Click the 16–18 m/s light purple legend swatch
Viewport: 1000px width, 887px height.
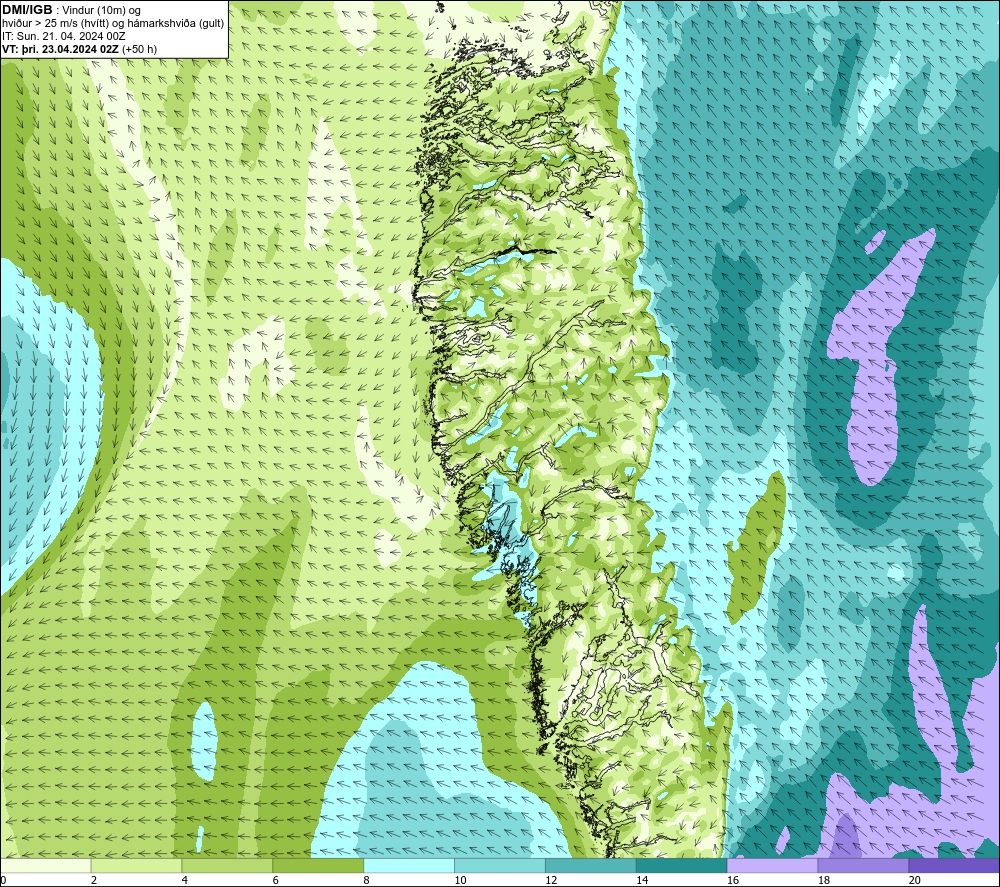pyautogui.click(x=772, y=865)
